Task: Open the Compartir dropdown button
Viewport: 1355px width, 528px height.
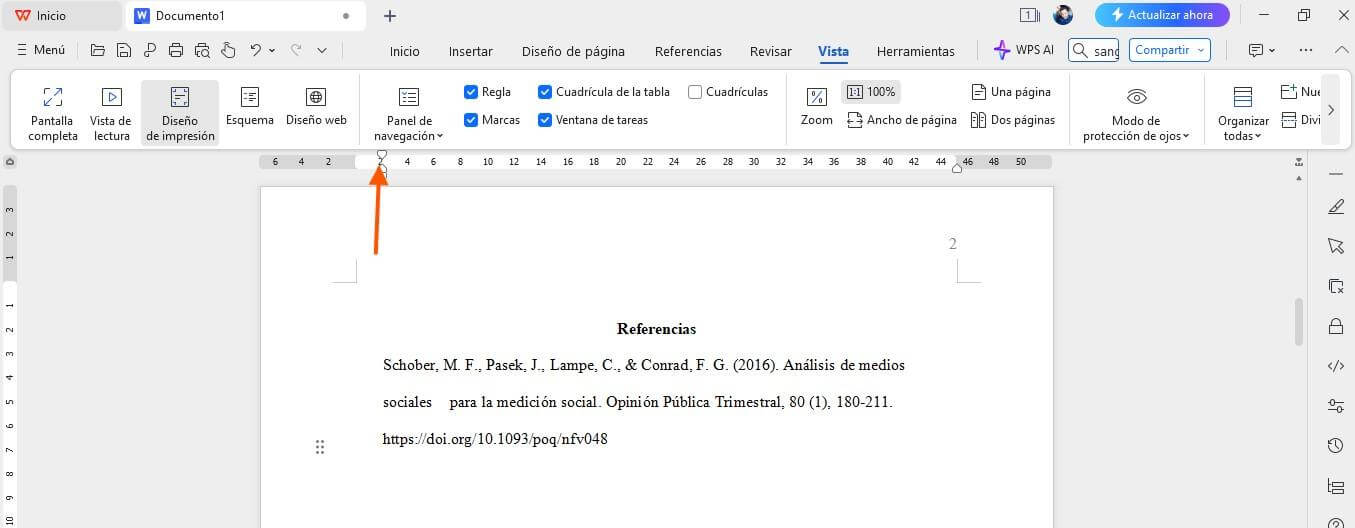Action: [1170, 50]
